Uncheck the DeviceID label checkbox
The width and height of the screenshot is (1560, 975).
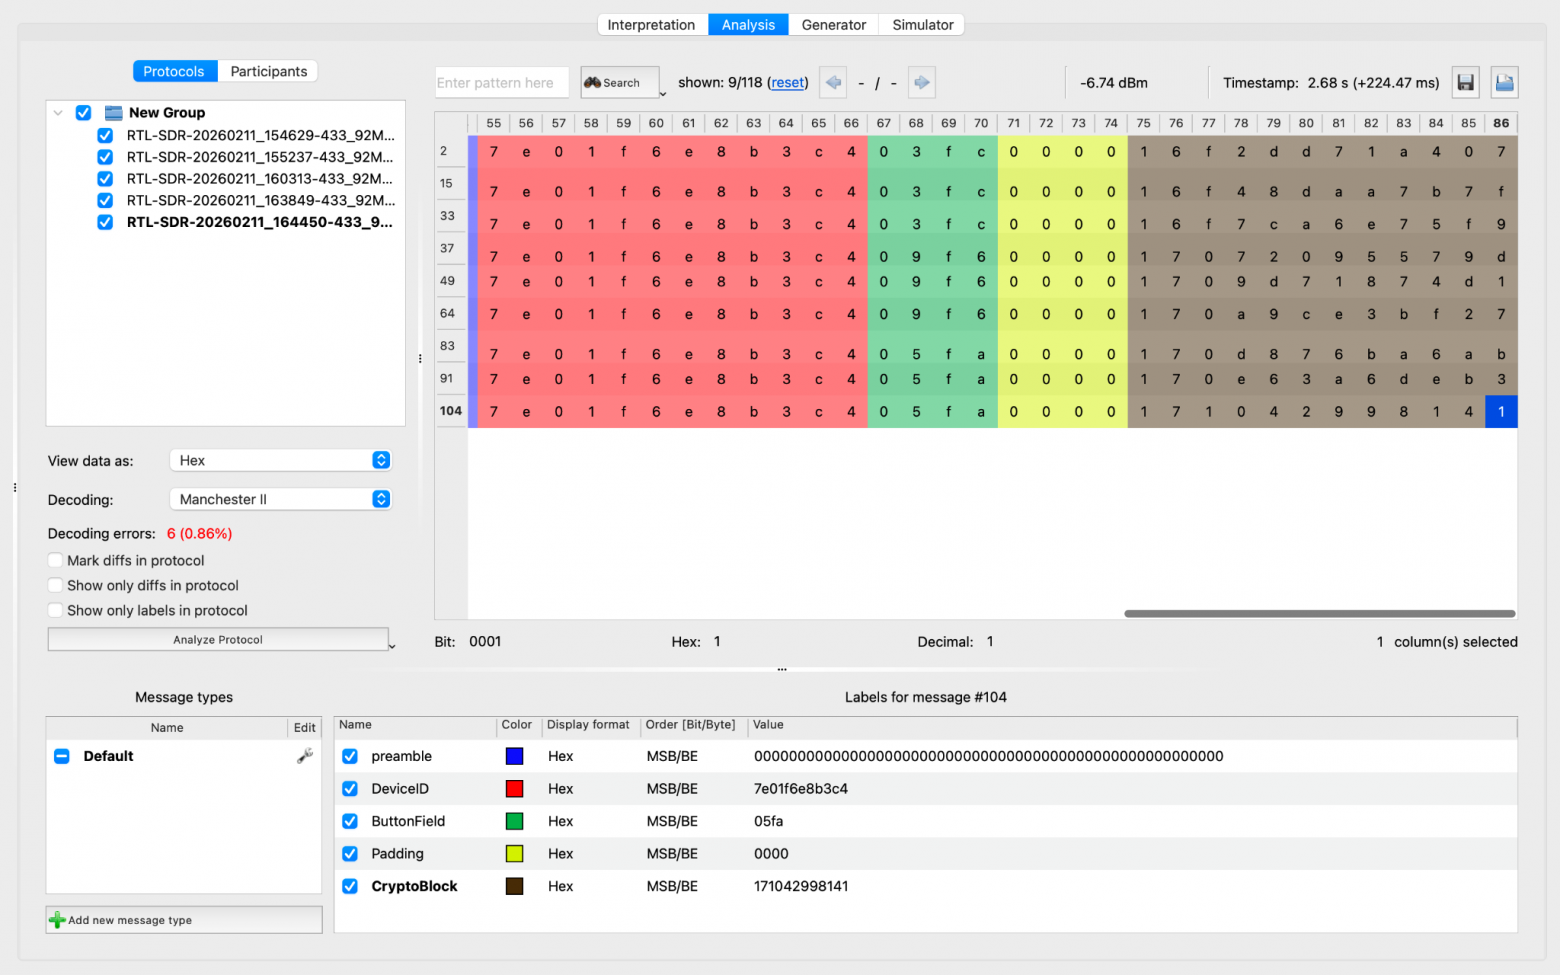[x=350, y=789]
